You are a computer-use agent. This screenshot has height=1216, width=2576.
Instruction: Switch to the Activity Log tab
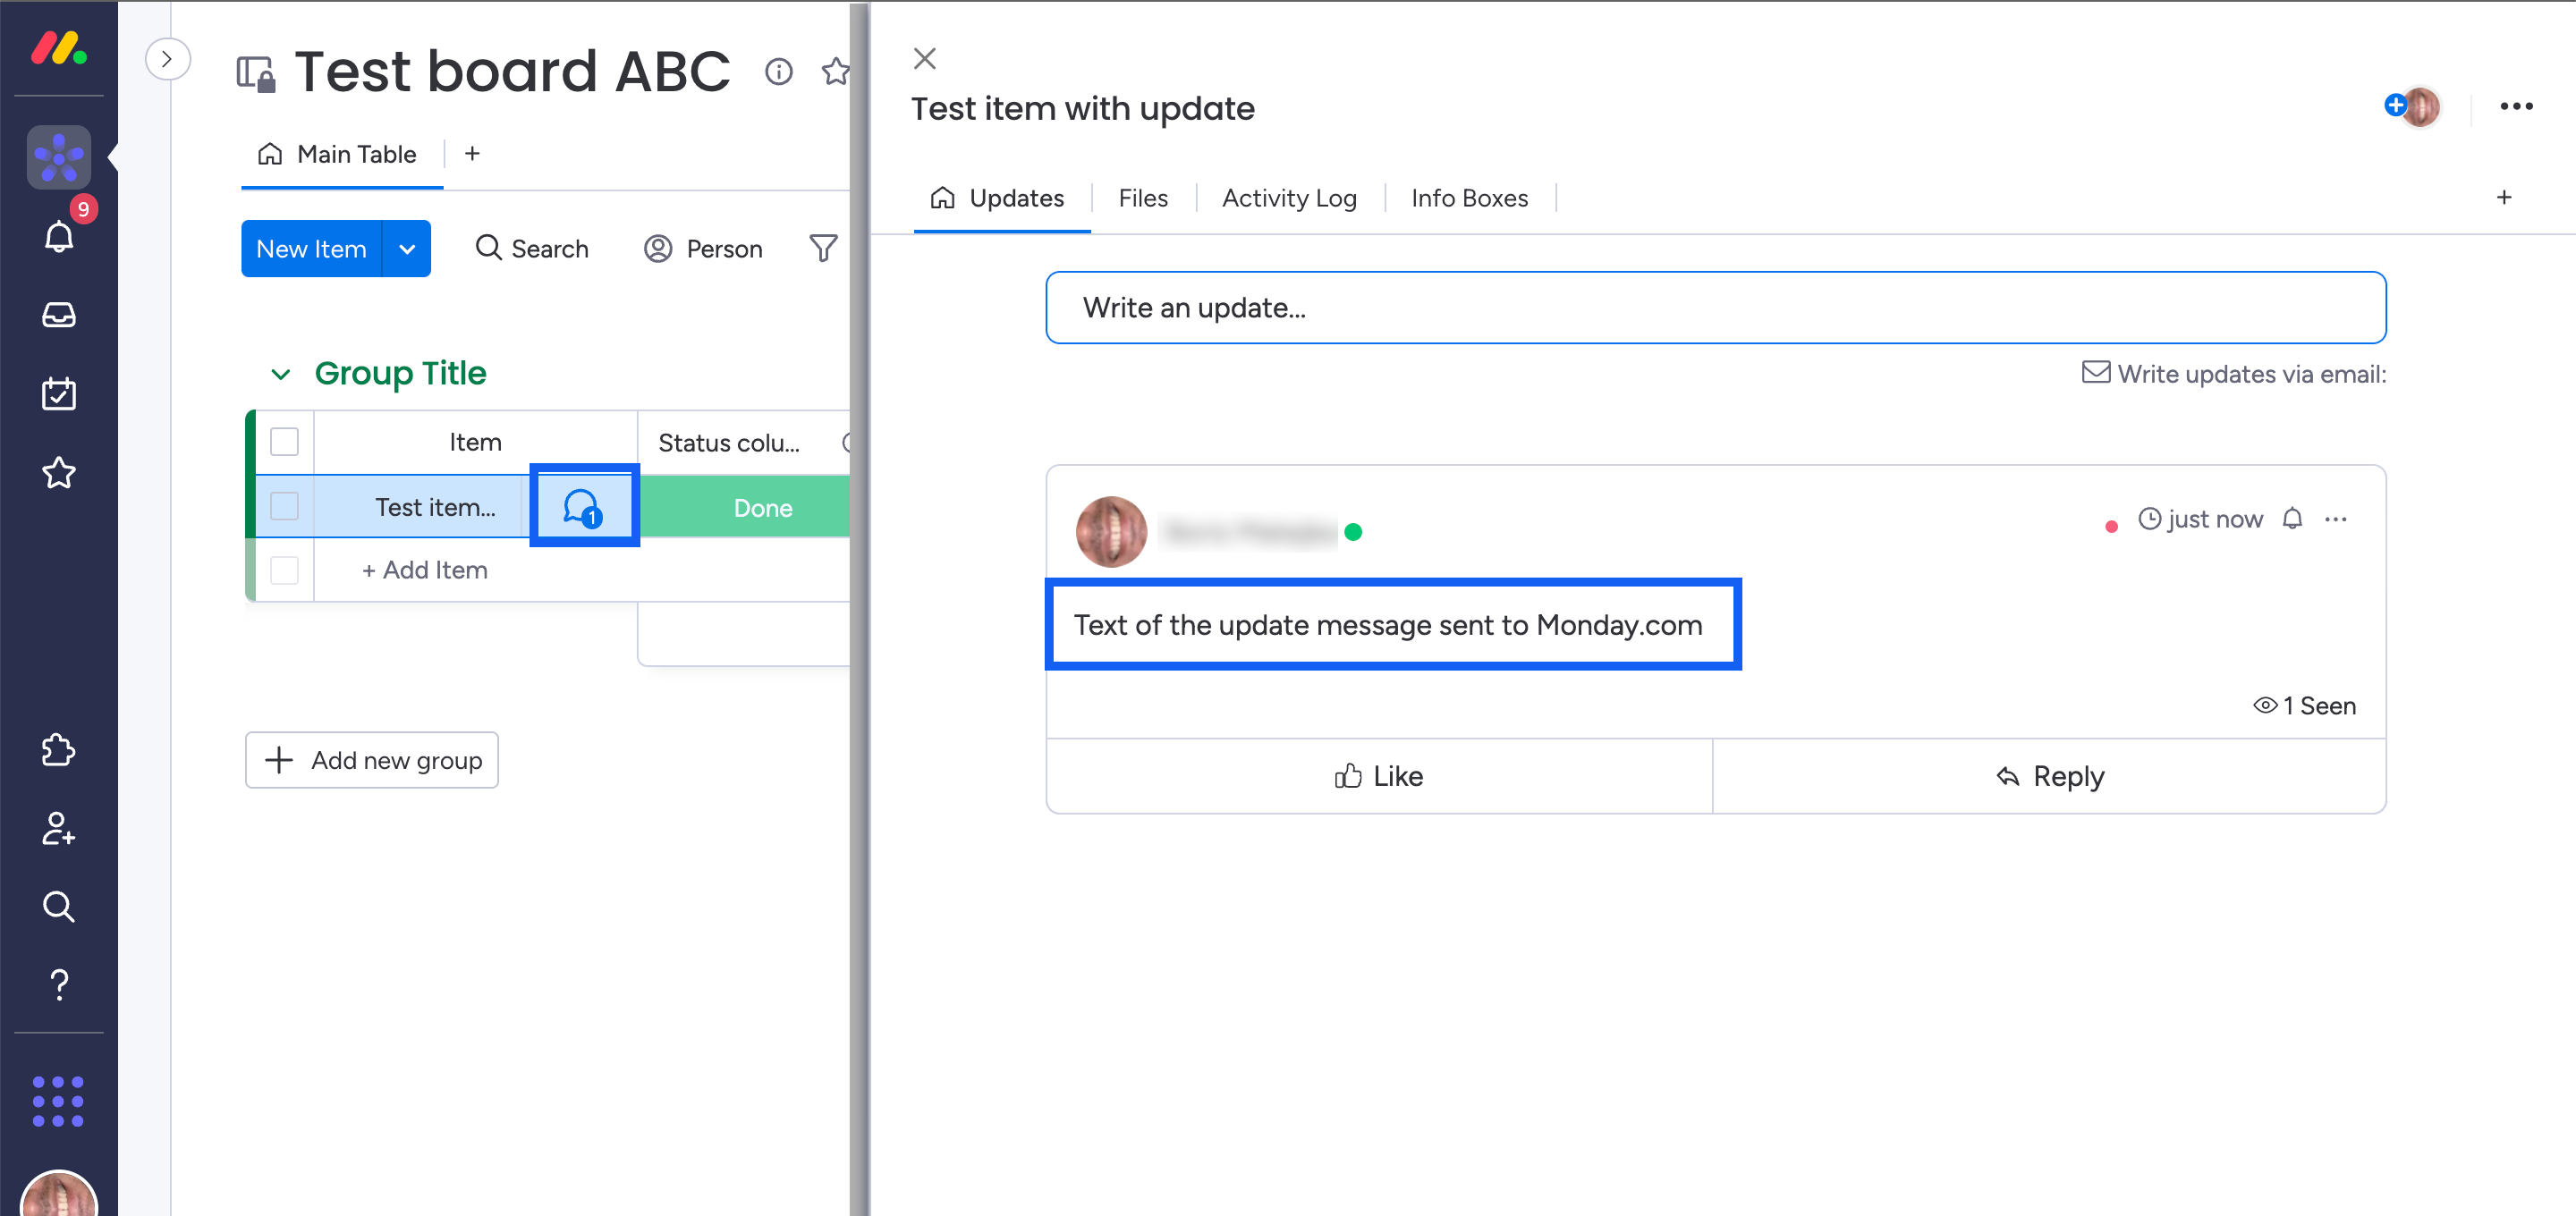[x=1288, y=198]
